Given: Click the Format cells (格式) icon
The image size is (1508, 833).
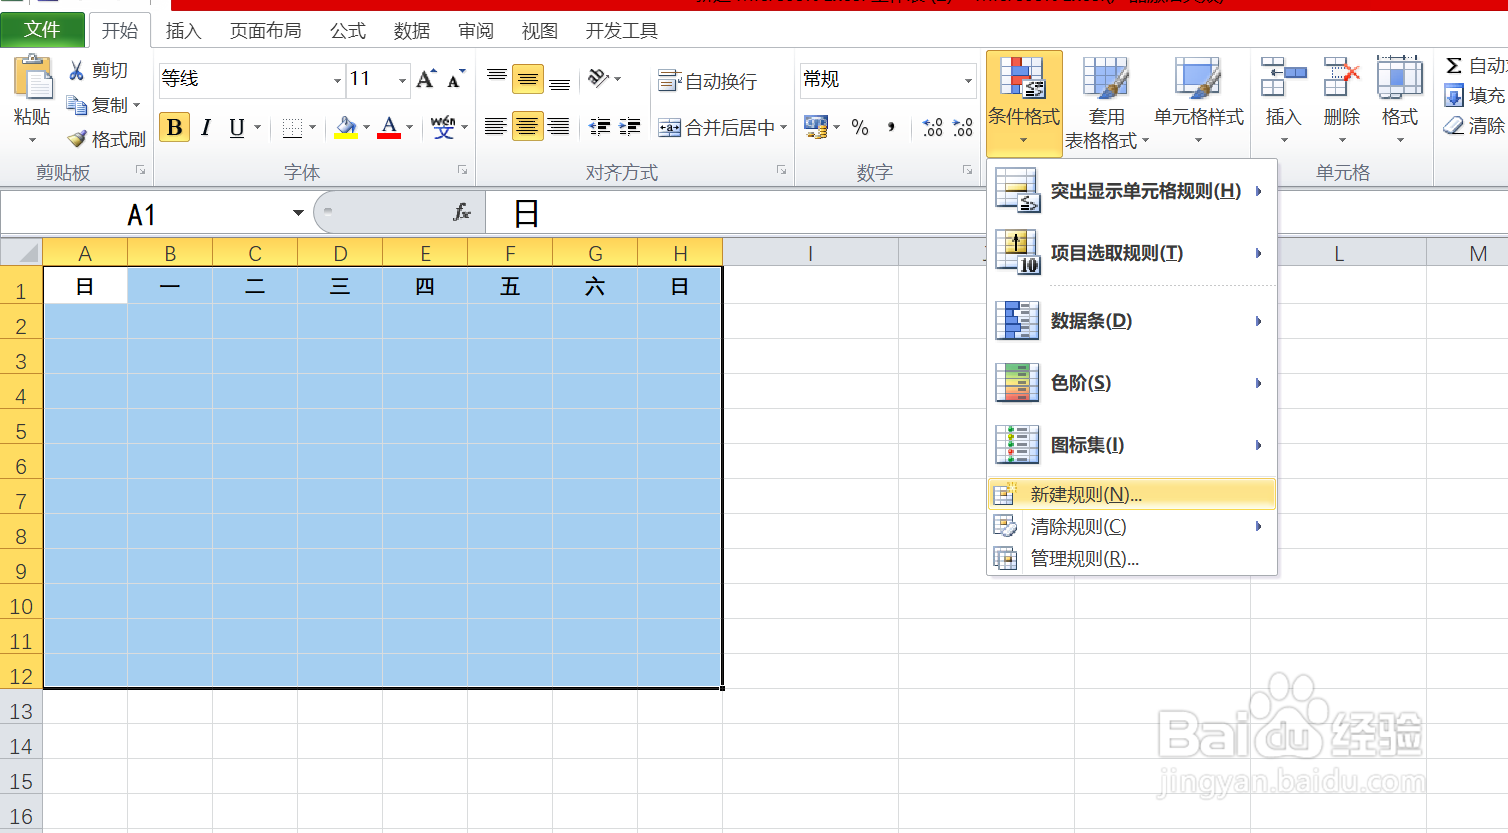Looking at the screenshot, I should click(x=1400, y=77).
